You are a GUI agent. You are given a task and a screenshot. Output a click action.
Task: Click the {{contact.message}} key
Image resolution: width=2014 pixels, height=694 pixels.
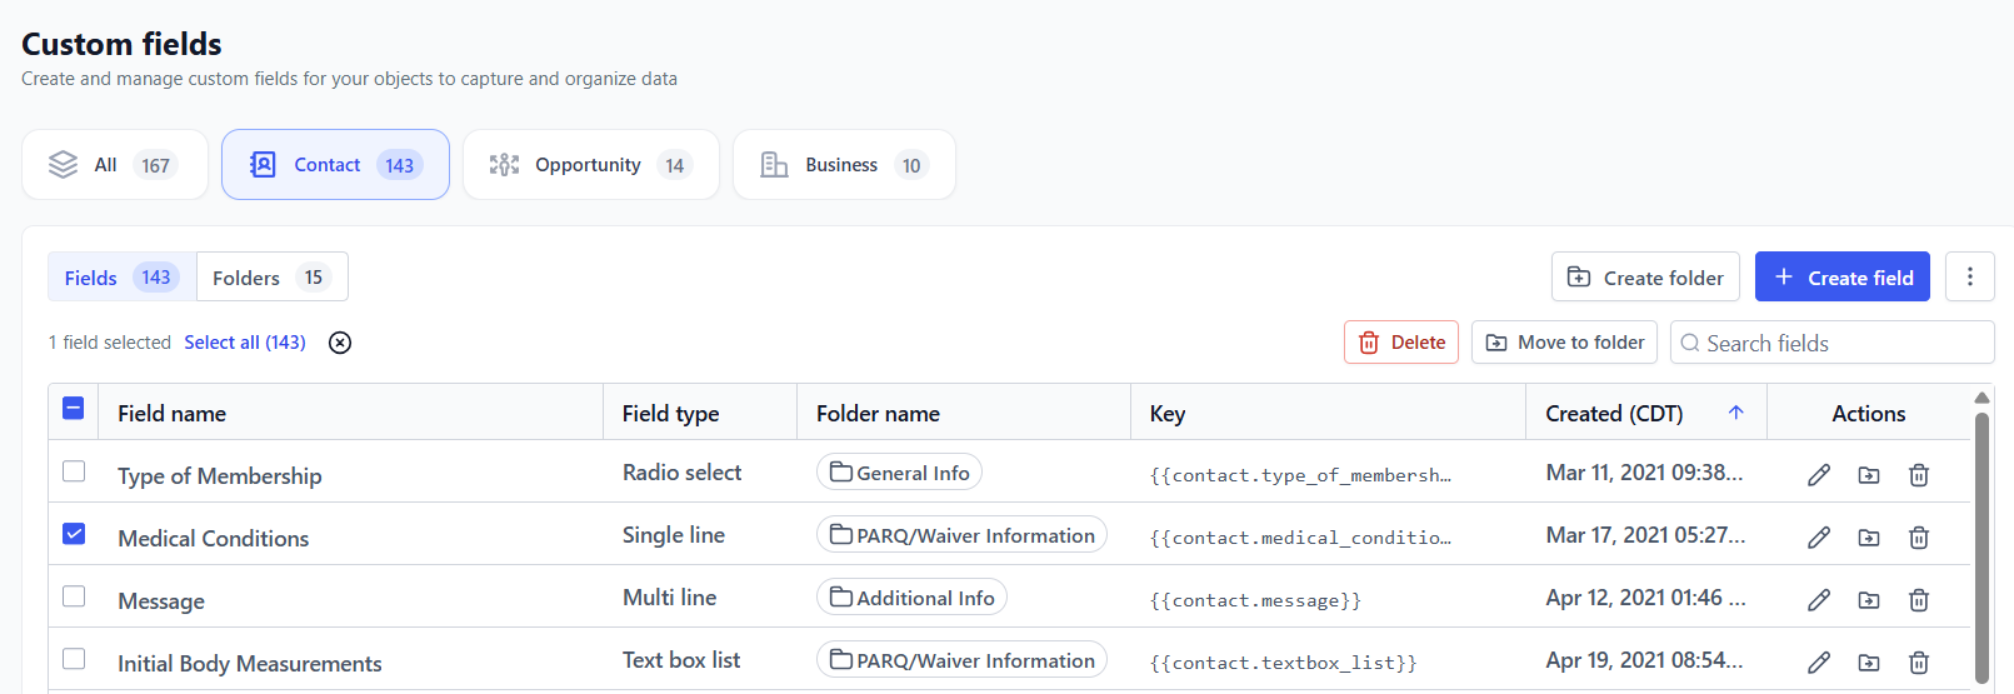pyautogui.click(x=1255, y=600)
